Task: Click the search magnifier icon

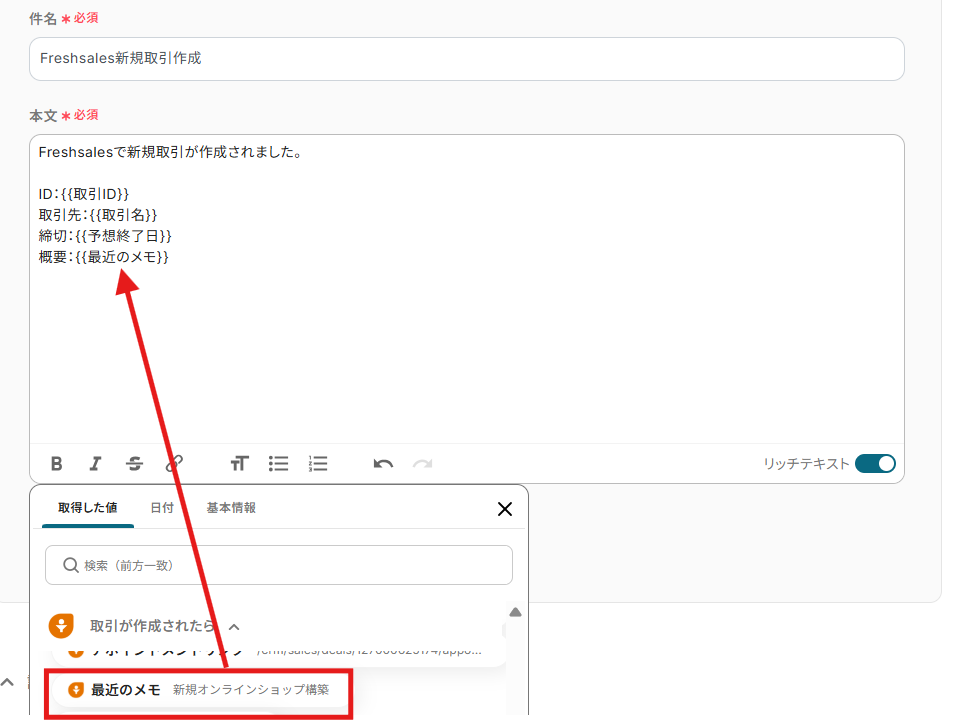Action: 71,565
